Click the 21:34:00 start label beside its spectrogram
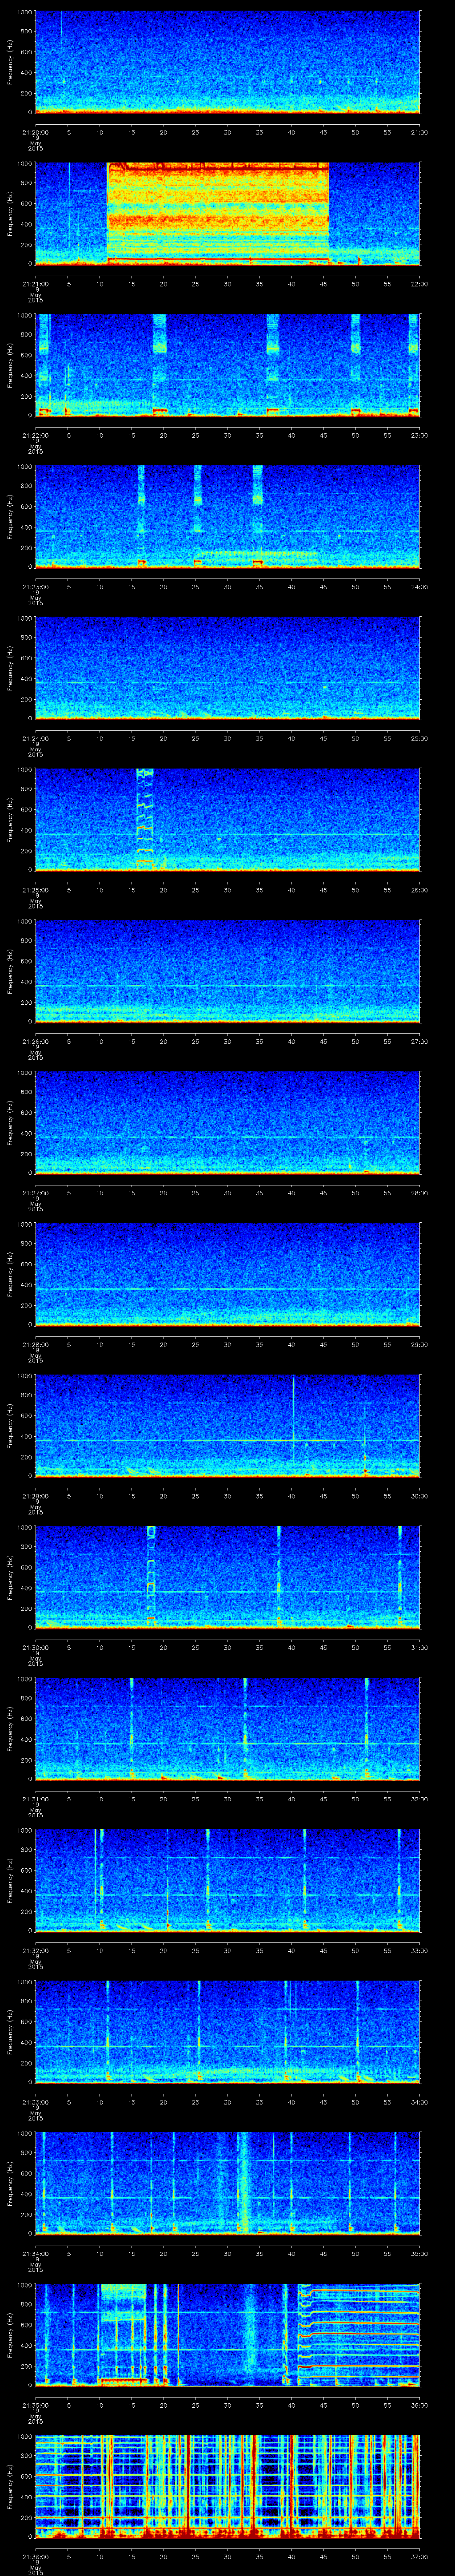Screen dimensions: 455x2576 35,2254
